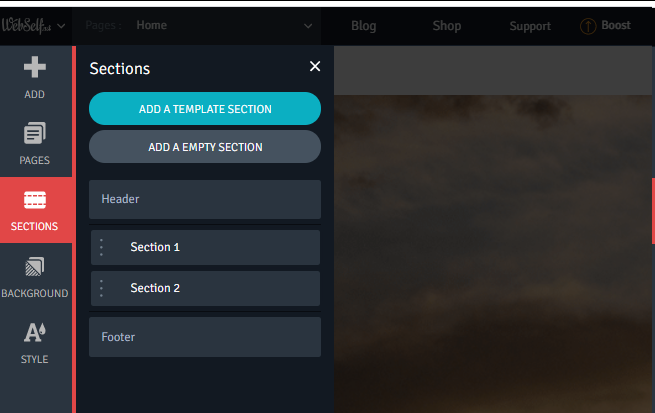Select the Section 1 item
Image resolution: width=655 pixels, height=413 pixels.
(206, 247)
